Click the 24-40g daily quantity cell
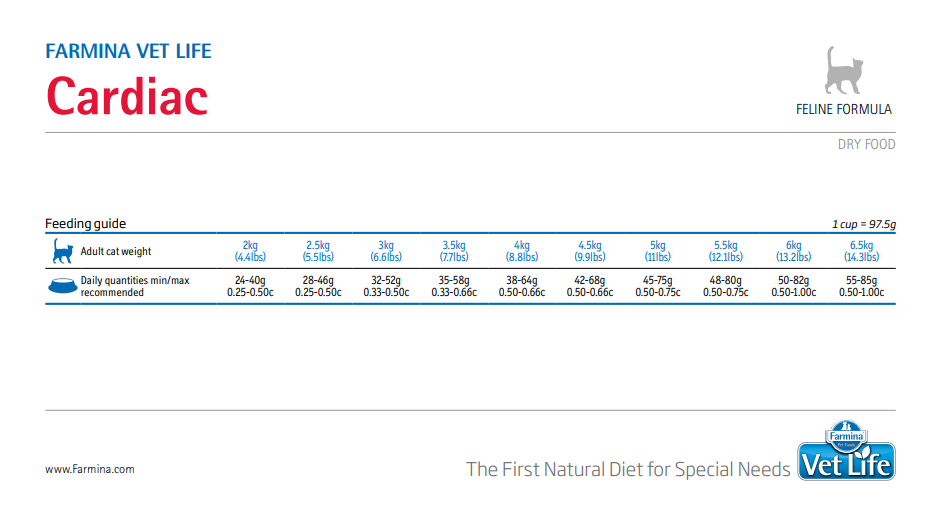This screenshot has height=525, width=939. click(250, 286)
